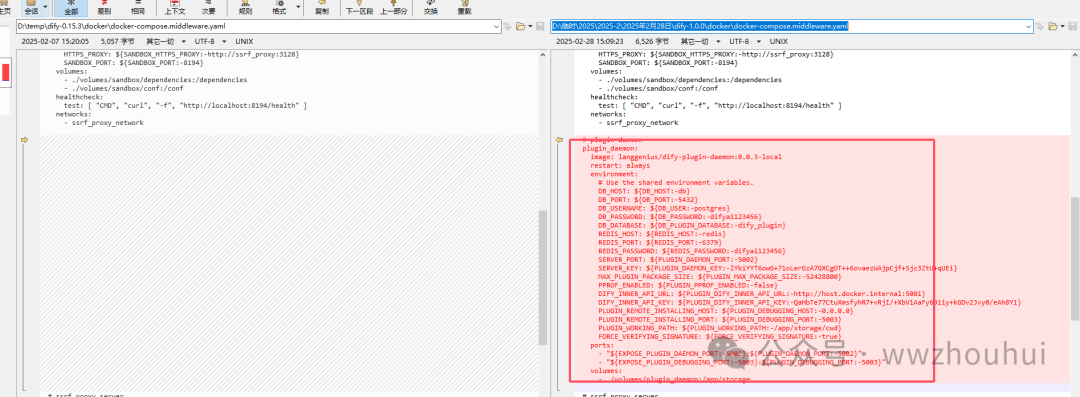1080x397 pixels.
Task: Click left pane ssrf_proxy_network line
Action: pos(103,122)
